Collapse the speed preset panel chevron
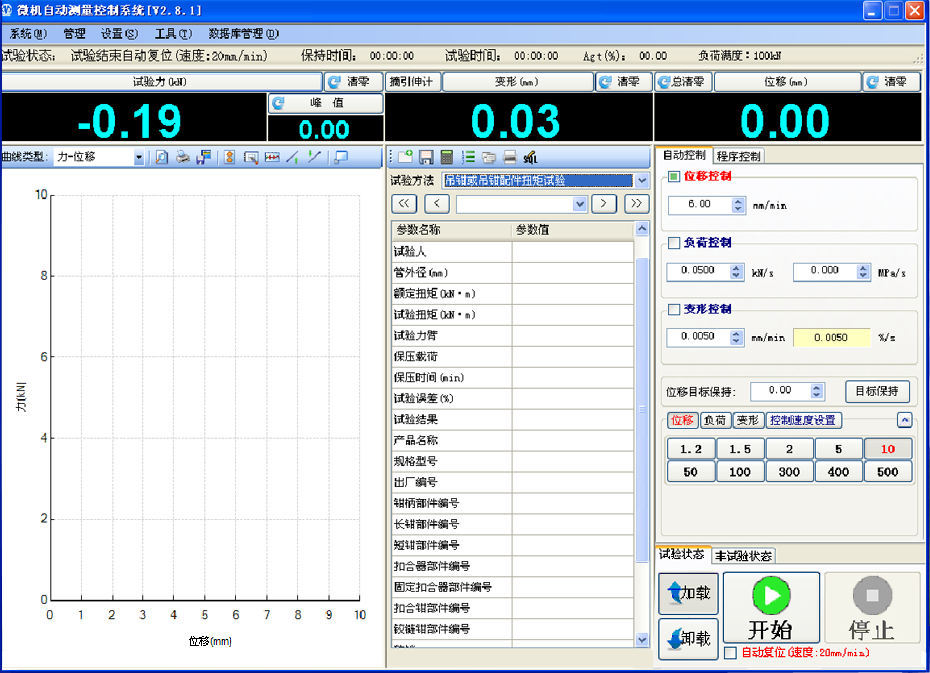930x673 pixels. pyautogui.click(x=904, y=421)
